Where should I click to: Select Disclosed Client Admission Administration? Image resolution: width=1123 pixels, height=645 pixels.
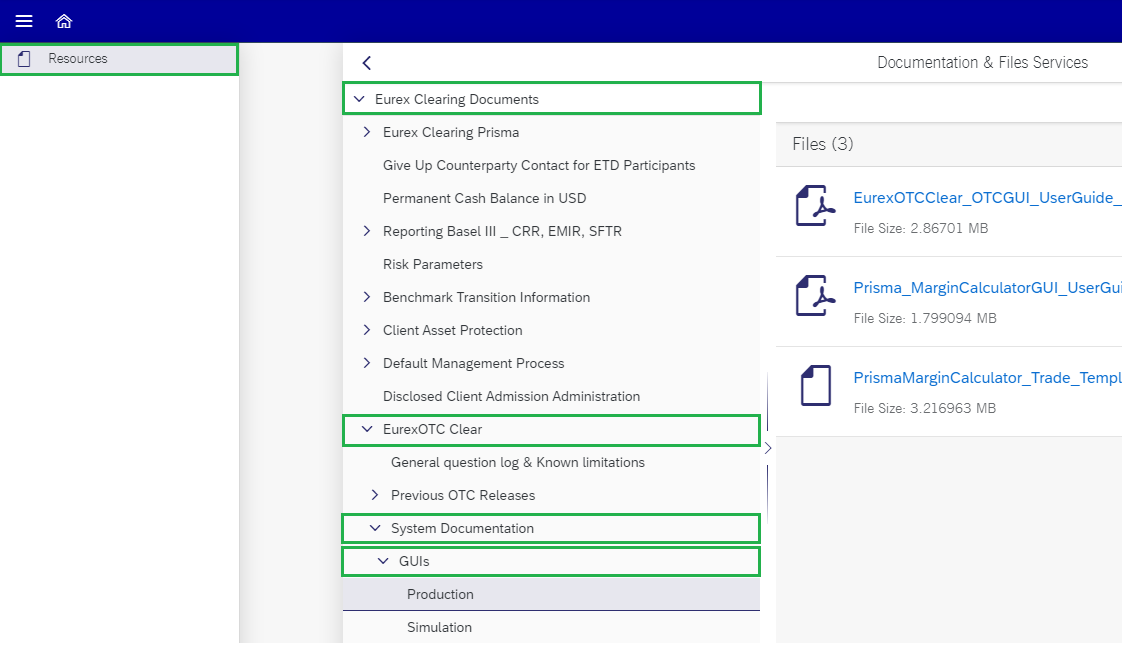pyautogui.click(x=551, y=396)
